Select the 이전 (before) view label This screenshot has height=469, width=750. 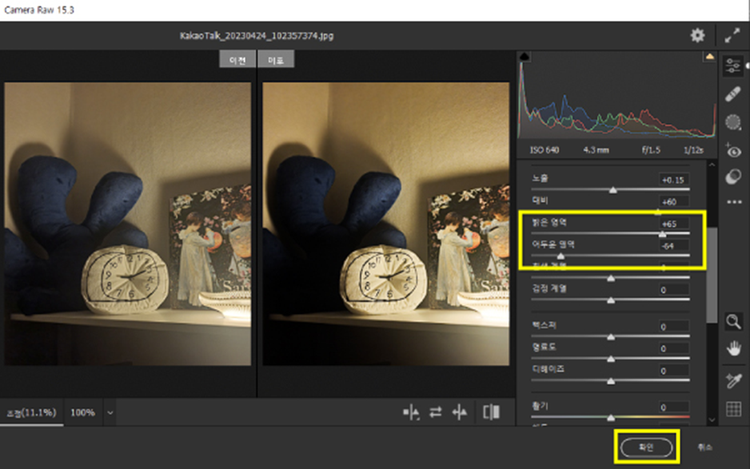coord(238,60)
